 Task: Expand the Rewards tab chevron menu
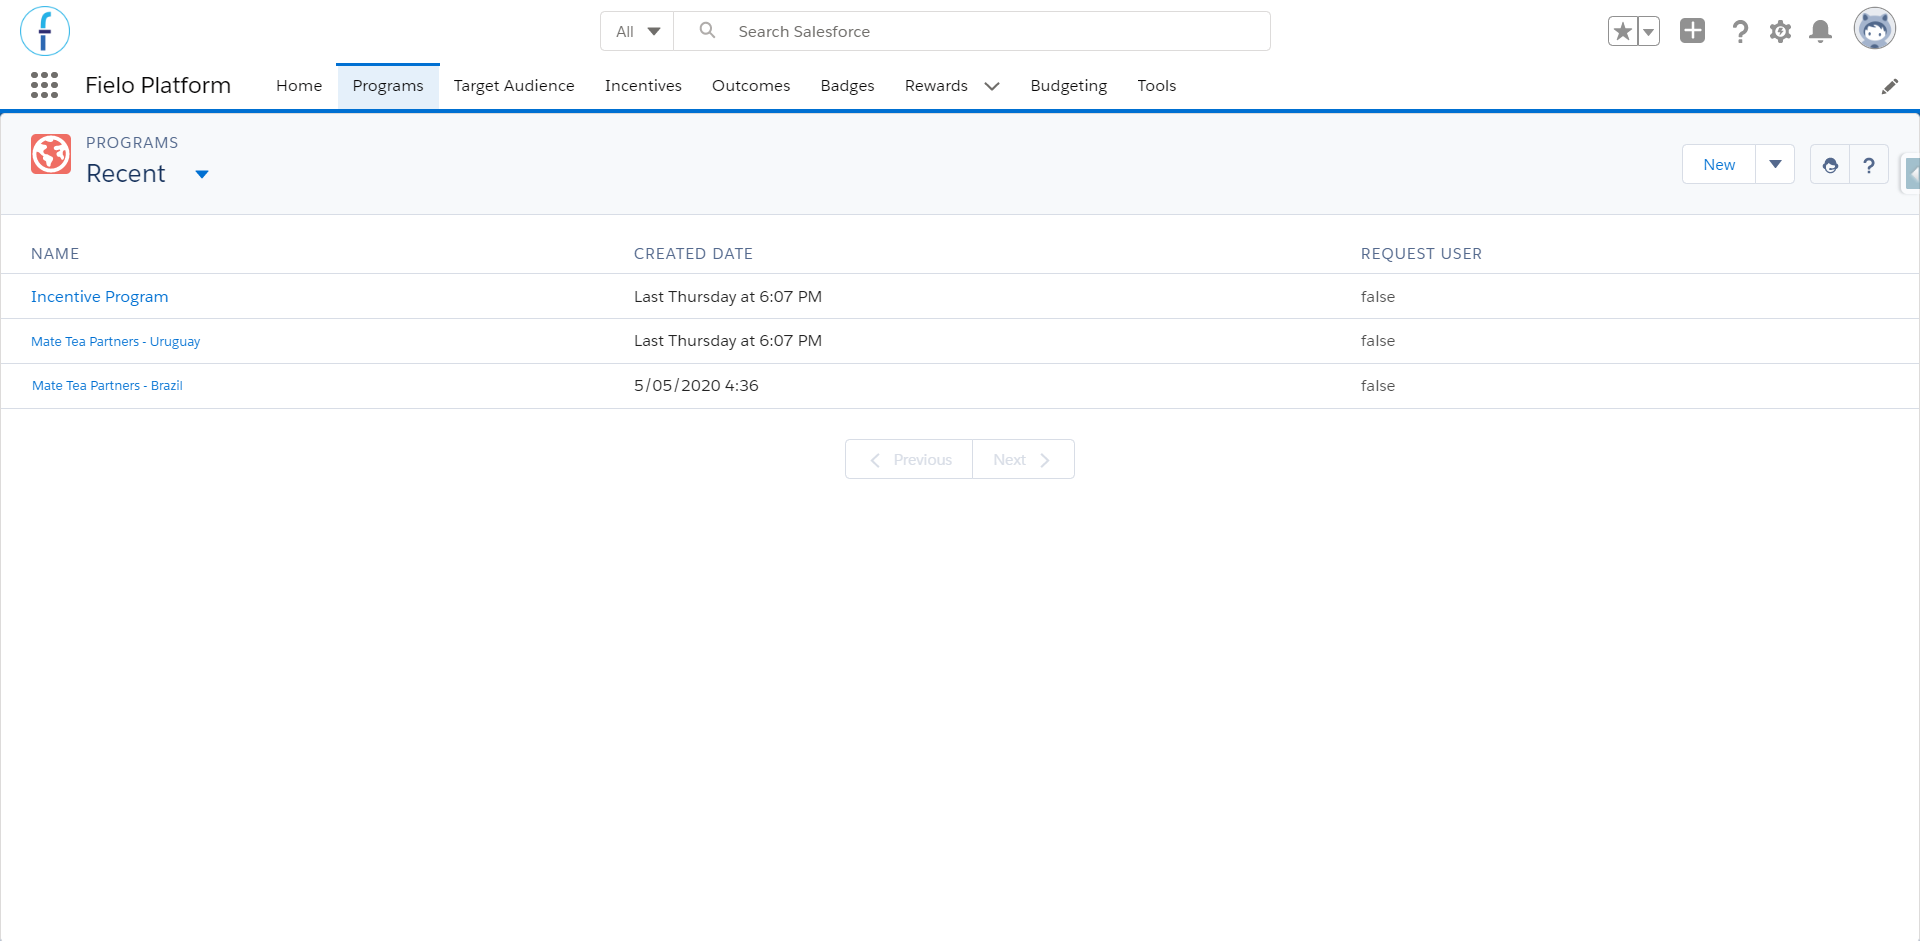[992, 86]
